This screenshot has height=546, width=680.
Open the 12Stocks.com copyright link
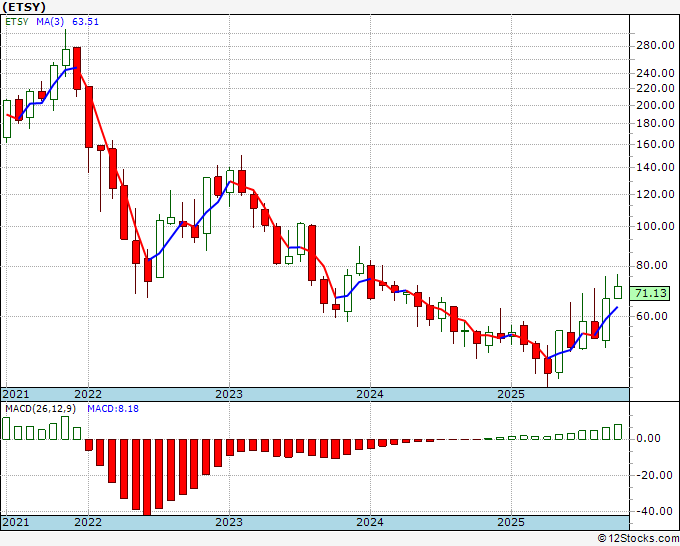pos(638,539)
